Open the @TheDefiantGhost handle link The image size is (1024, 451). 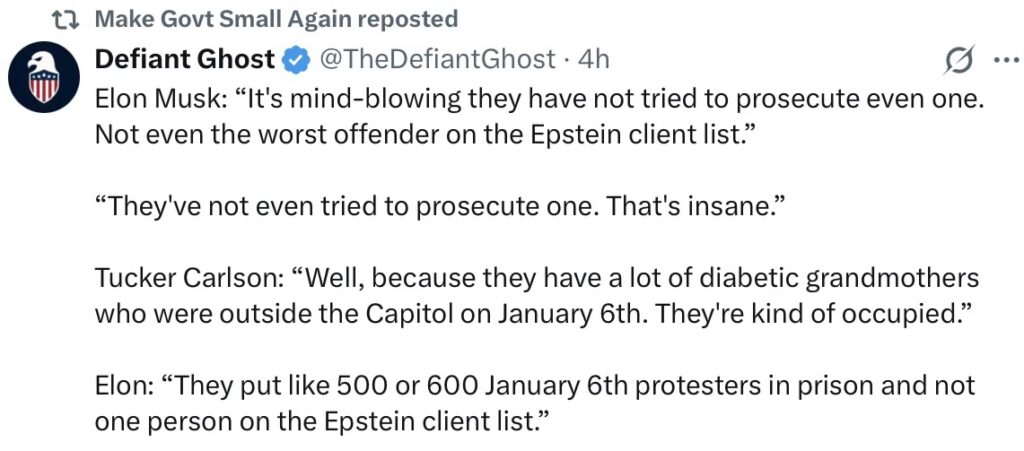[436, 60]
